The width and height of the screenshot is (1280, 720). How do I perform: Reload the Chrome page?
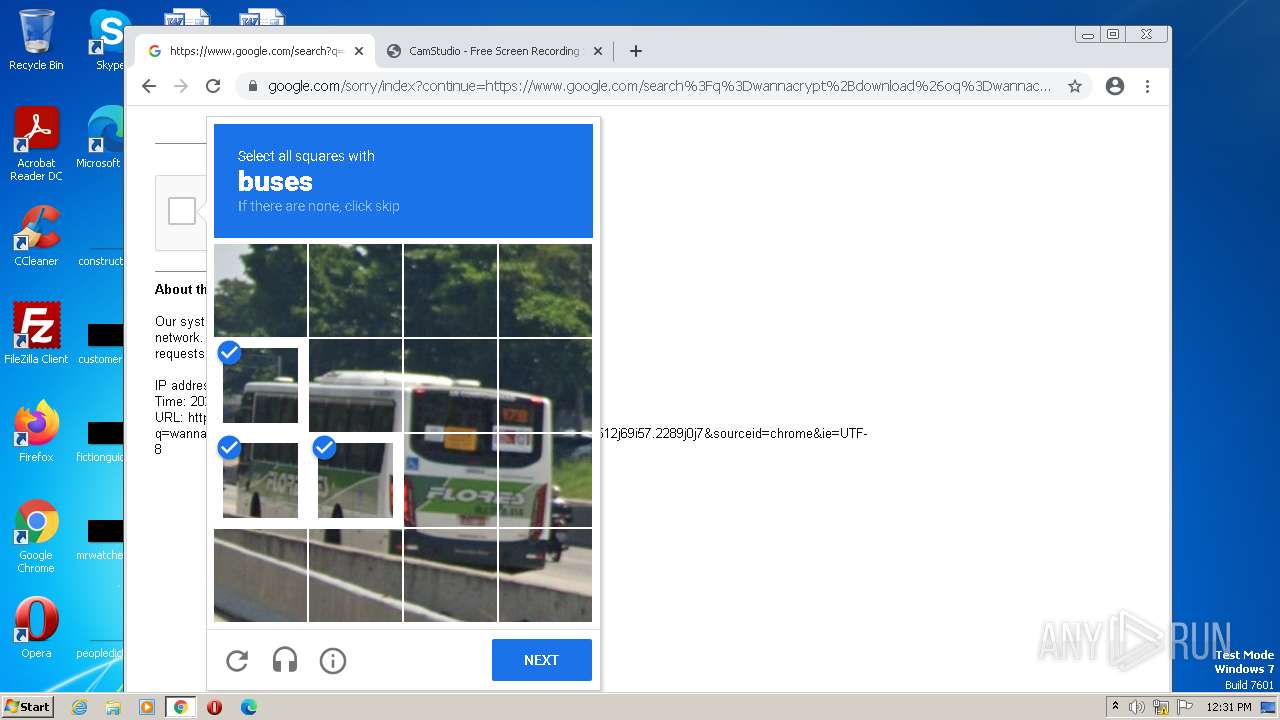pos(213,86)
